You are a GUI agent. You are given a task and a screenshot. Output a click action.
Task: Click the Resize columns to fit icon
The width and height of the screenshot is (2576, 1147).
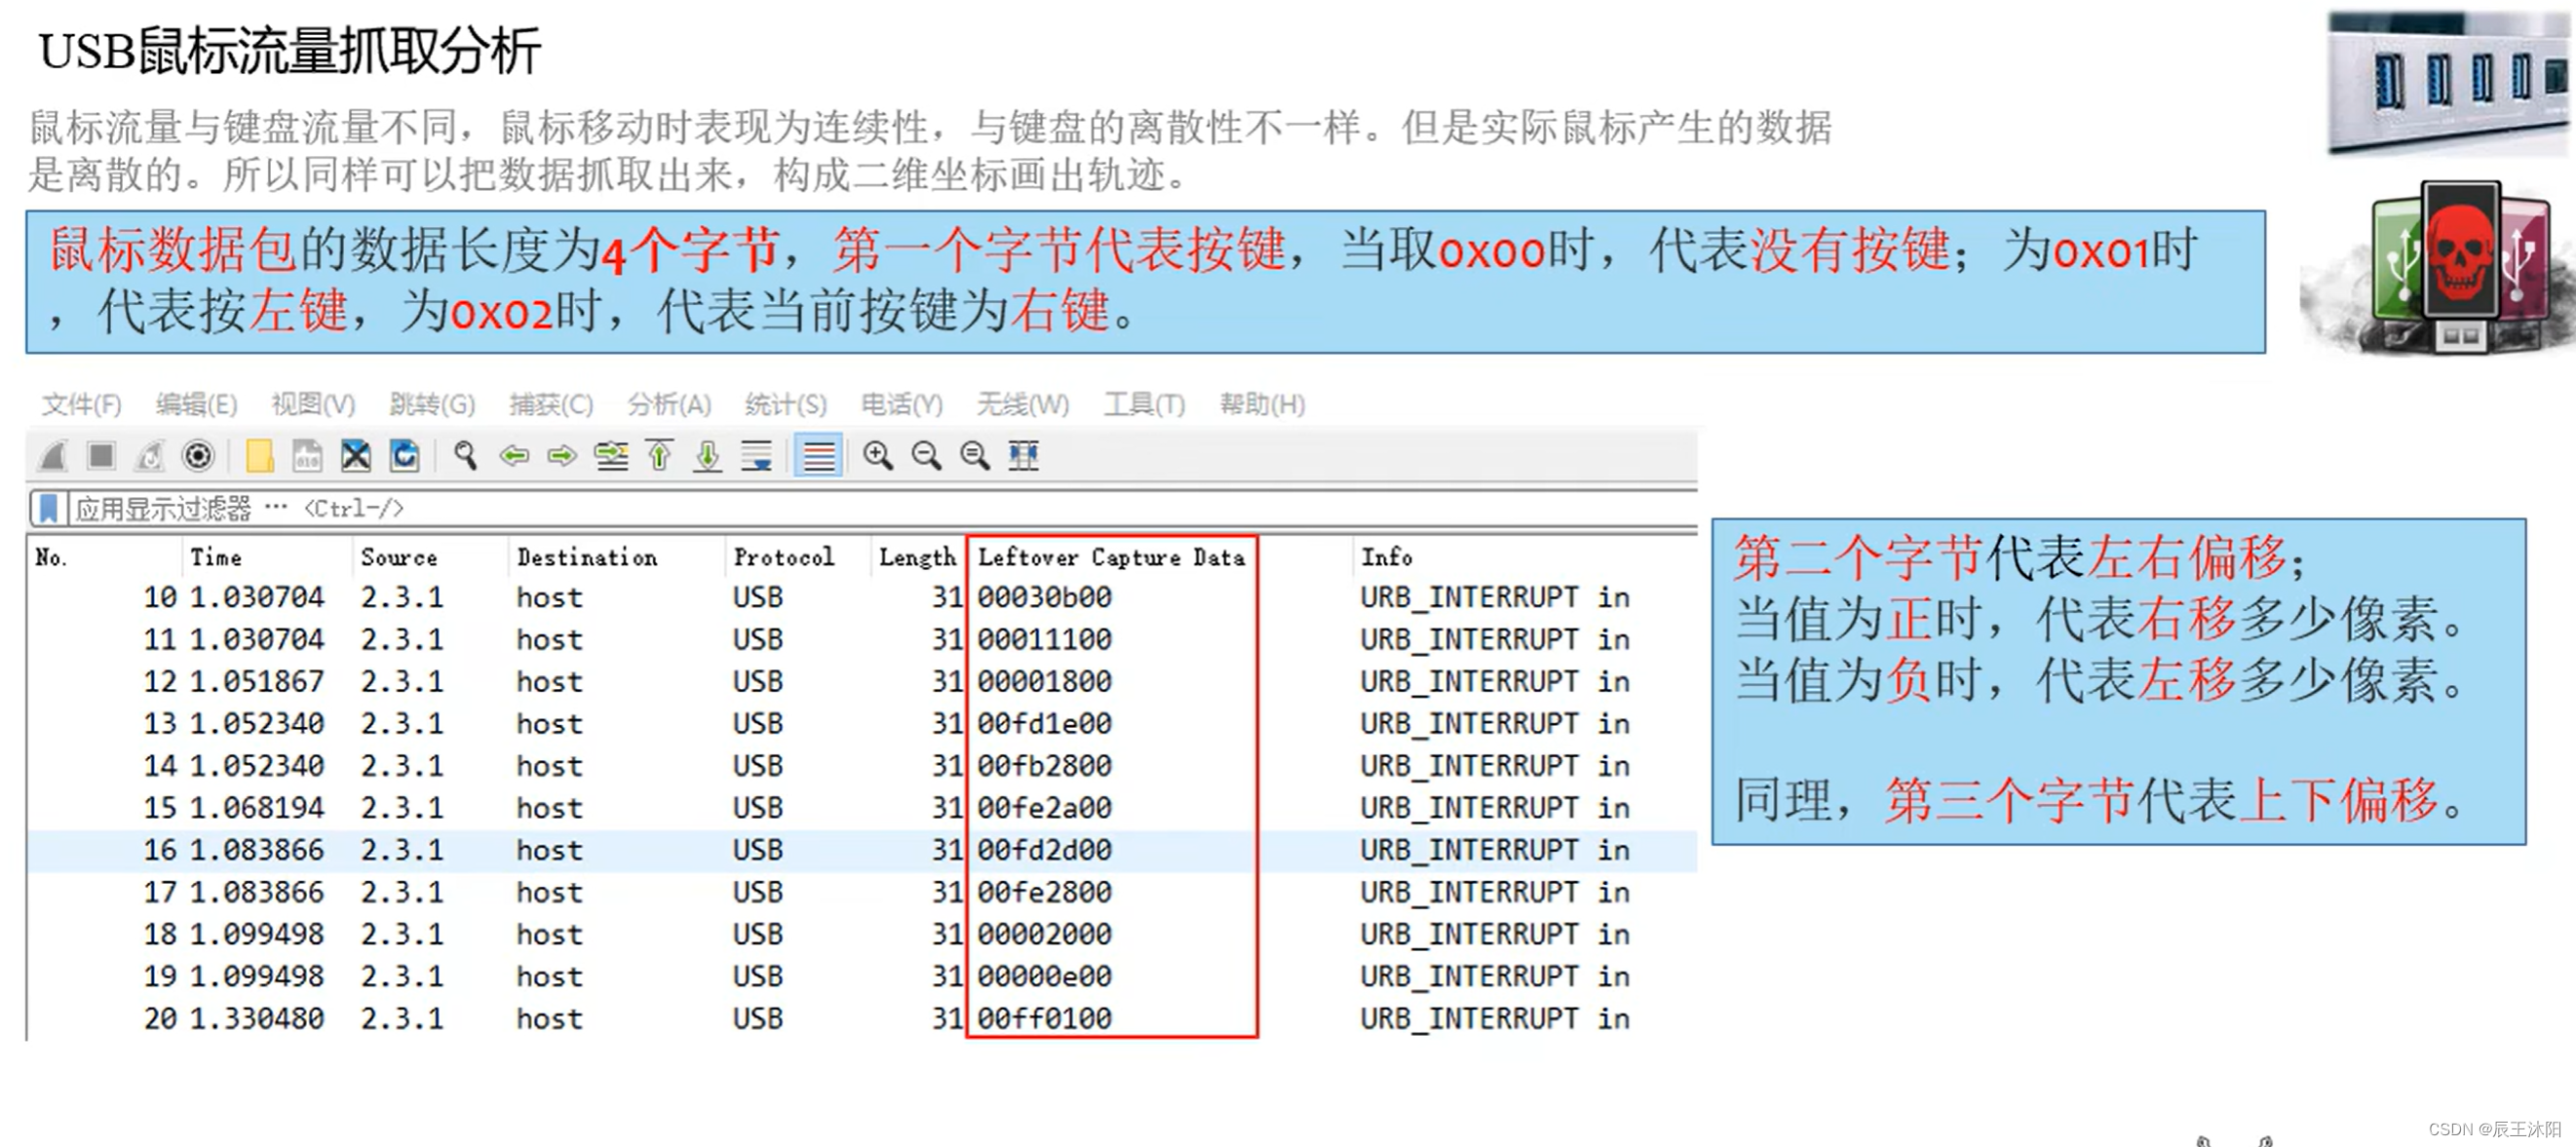click(x=1023, y=456)
